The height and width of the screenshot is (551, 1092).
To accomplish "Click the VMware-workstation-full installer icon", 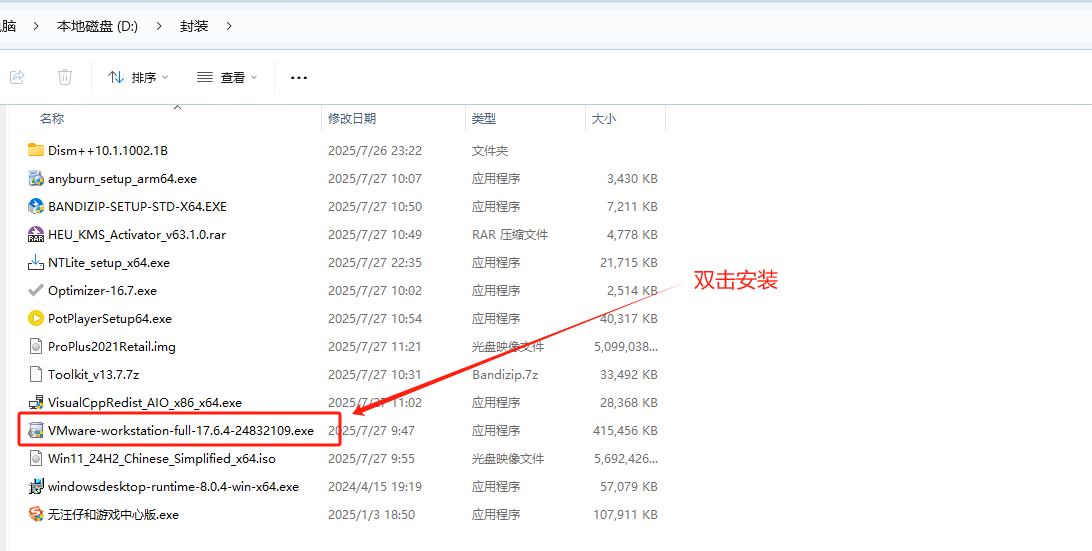I will (x=36, y=430).
